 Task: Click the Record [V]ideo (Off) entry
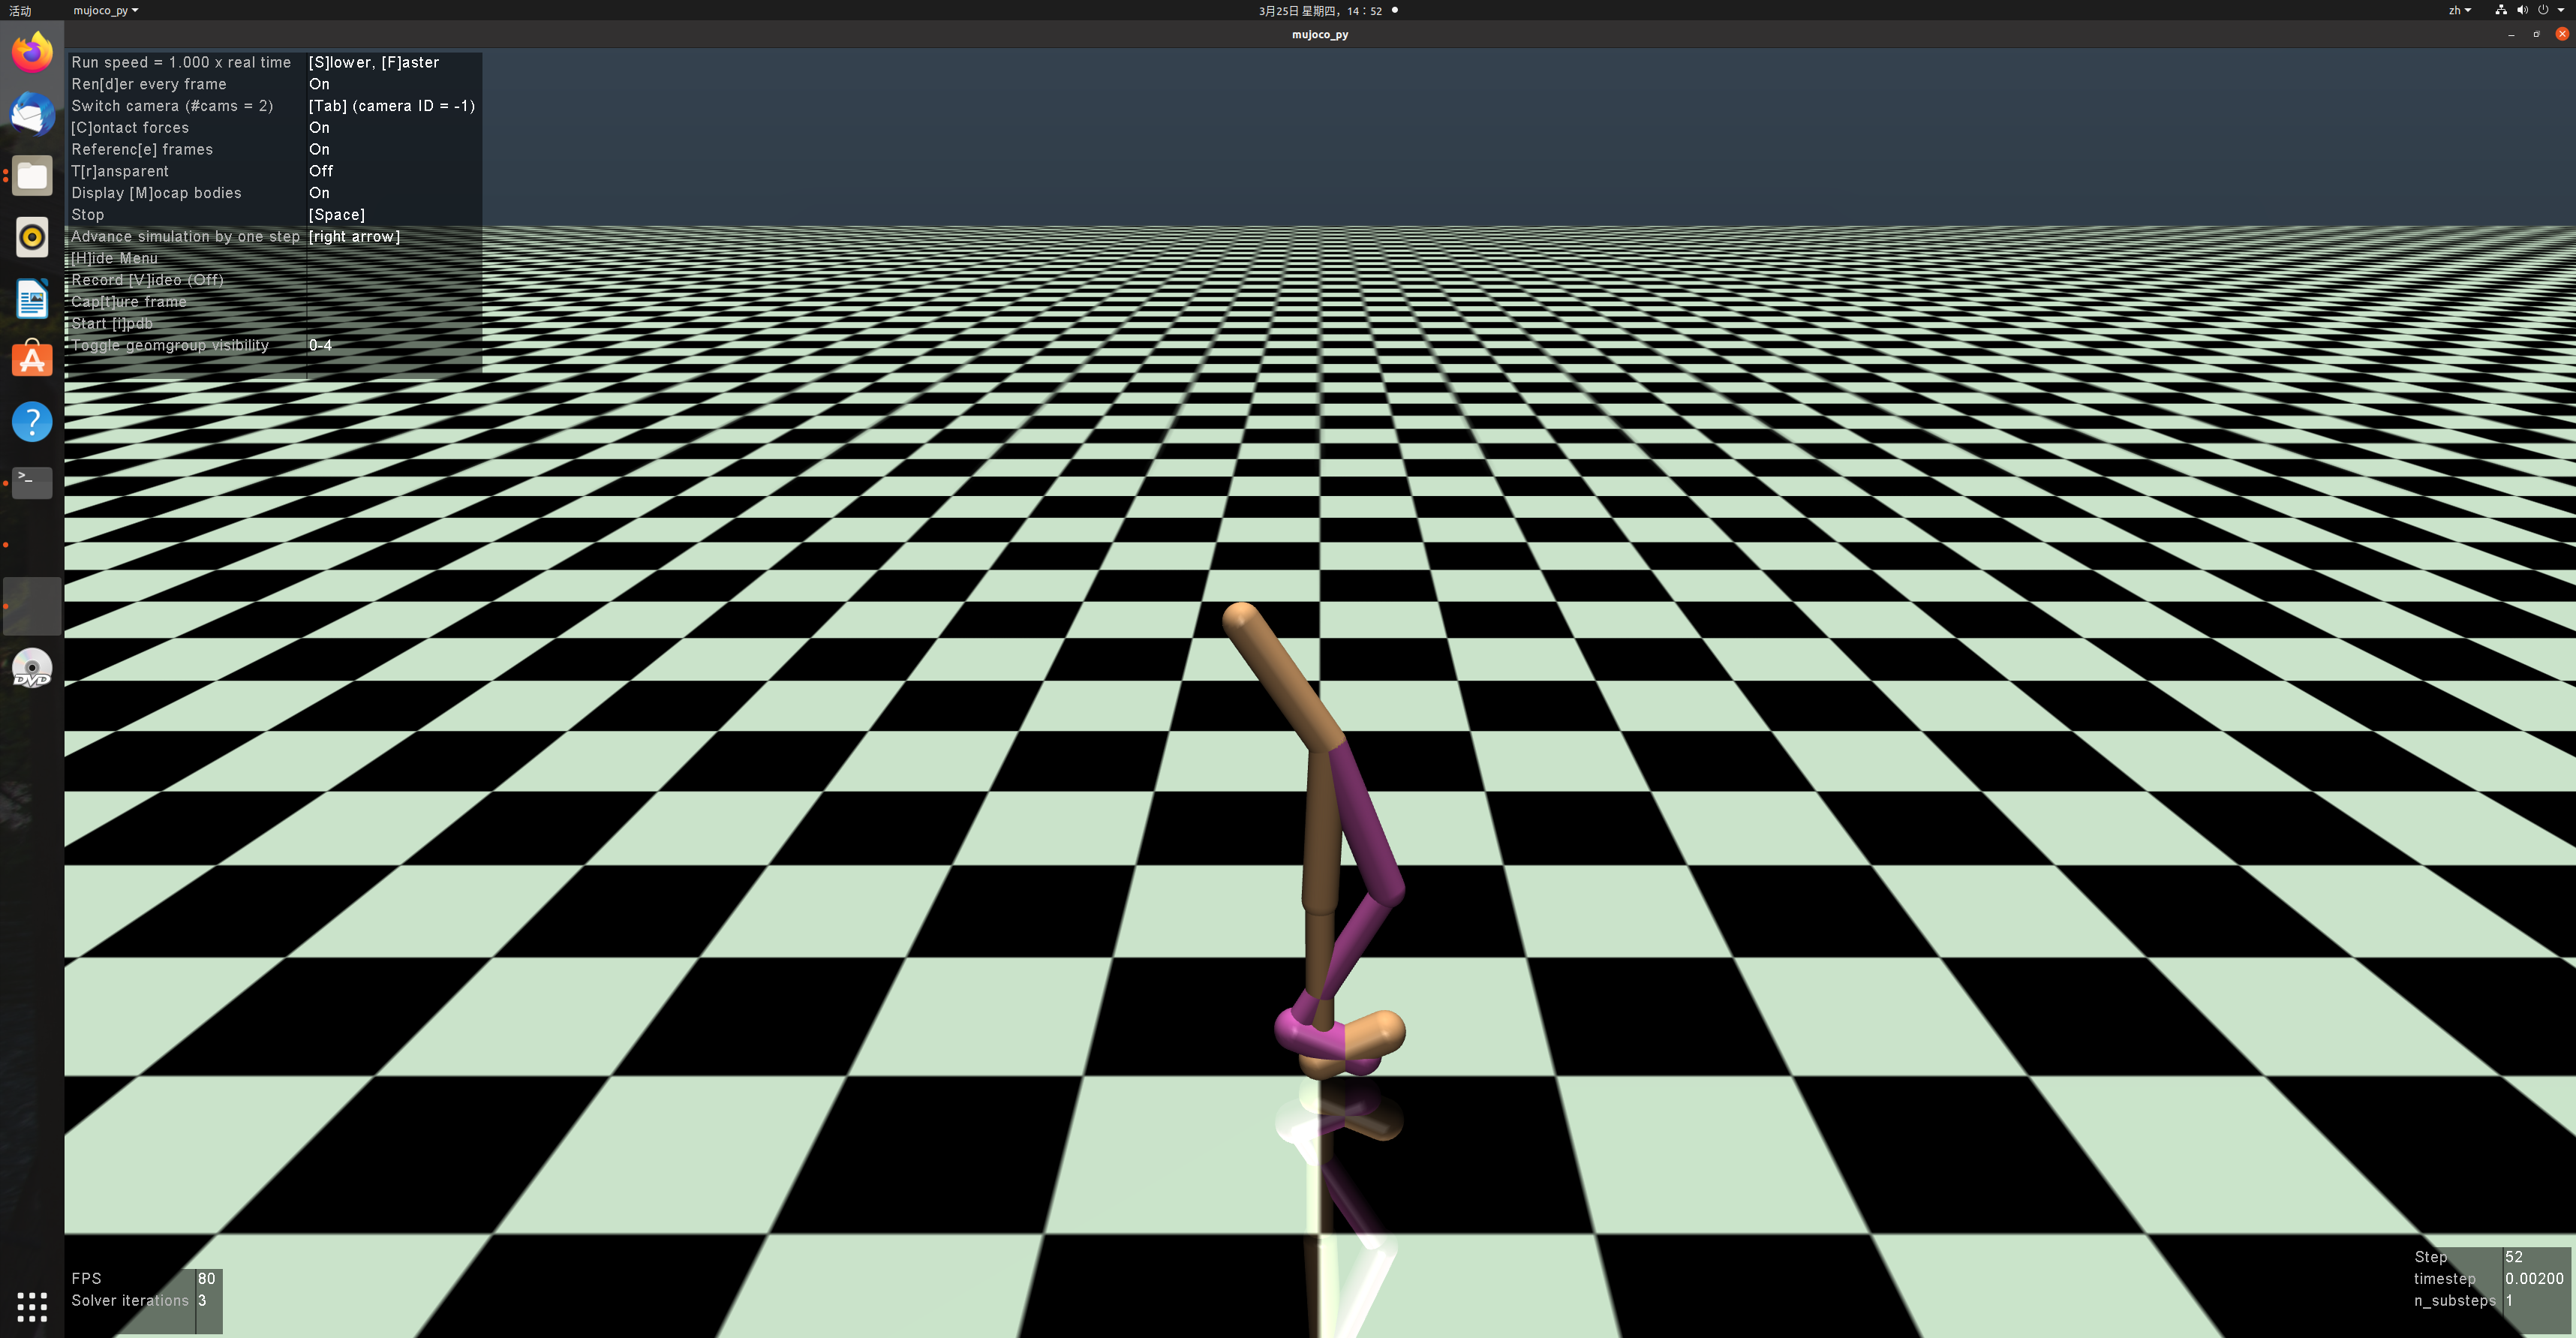(147, 280)
